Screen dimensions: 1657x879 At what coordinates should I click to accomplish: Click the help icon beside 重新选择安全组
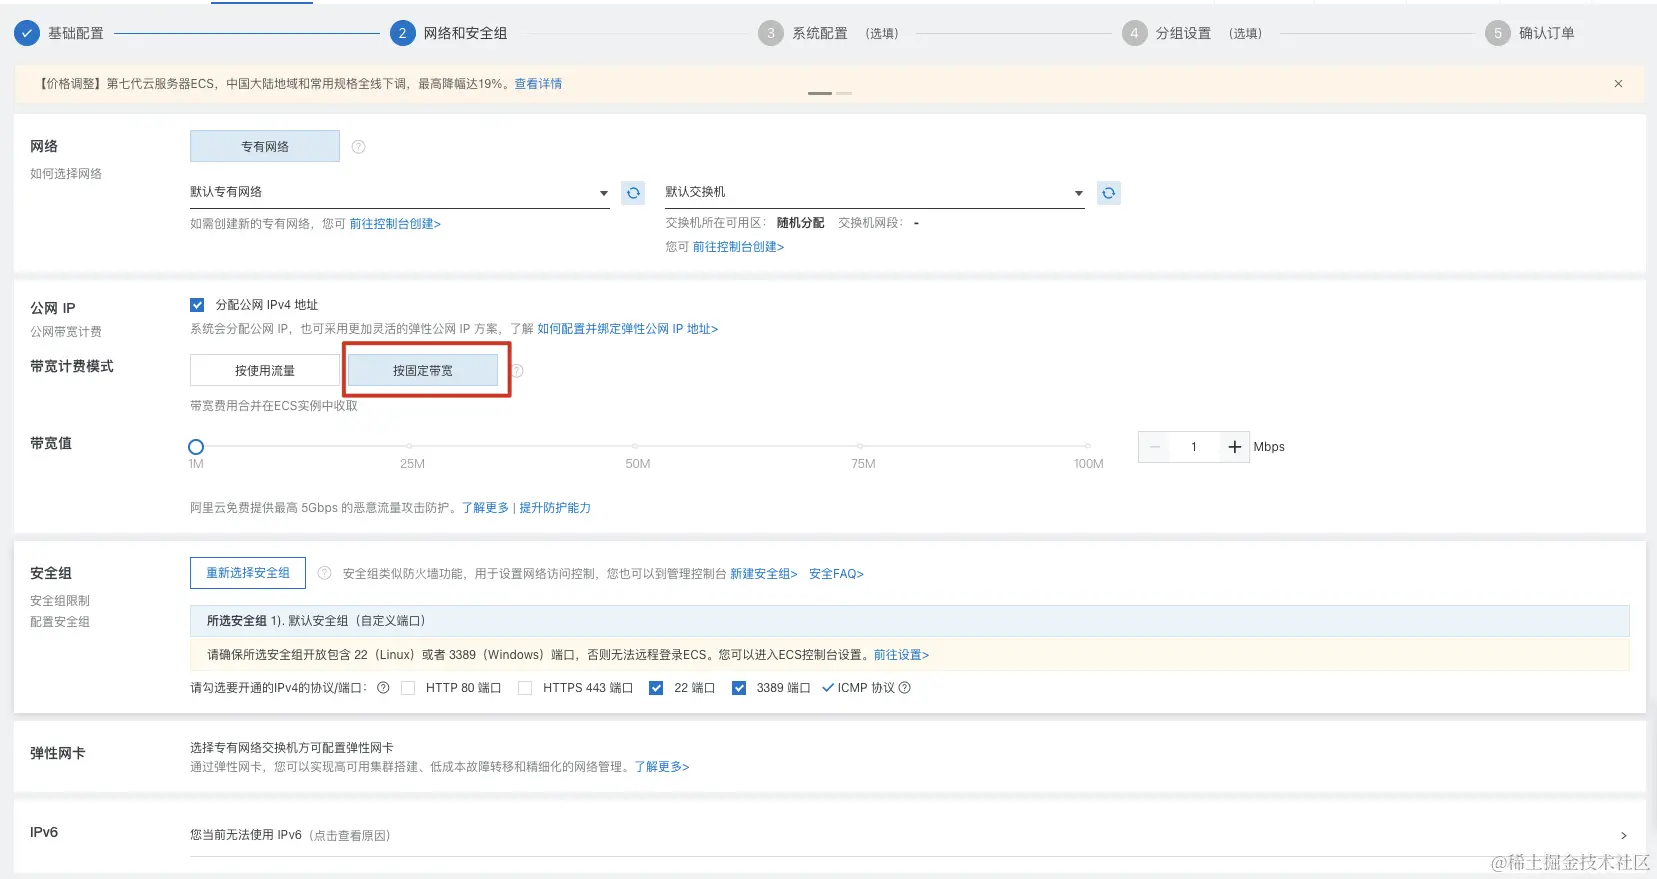(324, 573)
